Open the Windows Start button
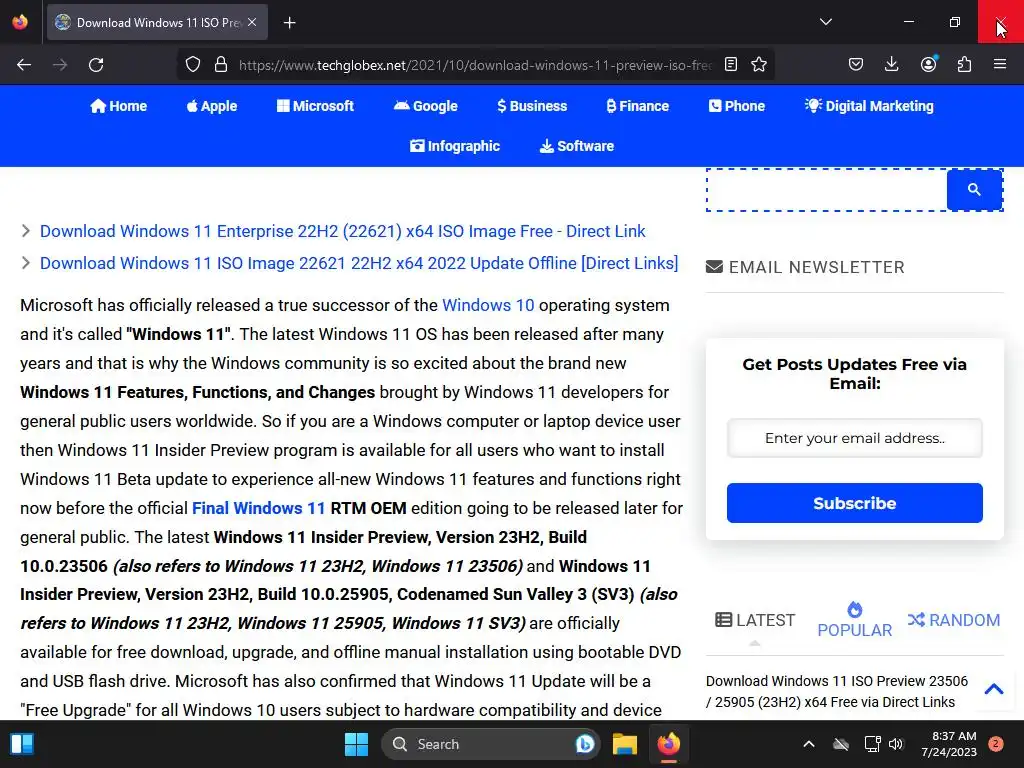Screen dimensions: 1024x768 point(357,744)
